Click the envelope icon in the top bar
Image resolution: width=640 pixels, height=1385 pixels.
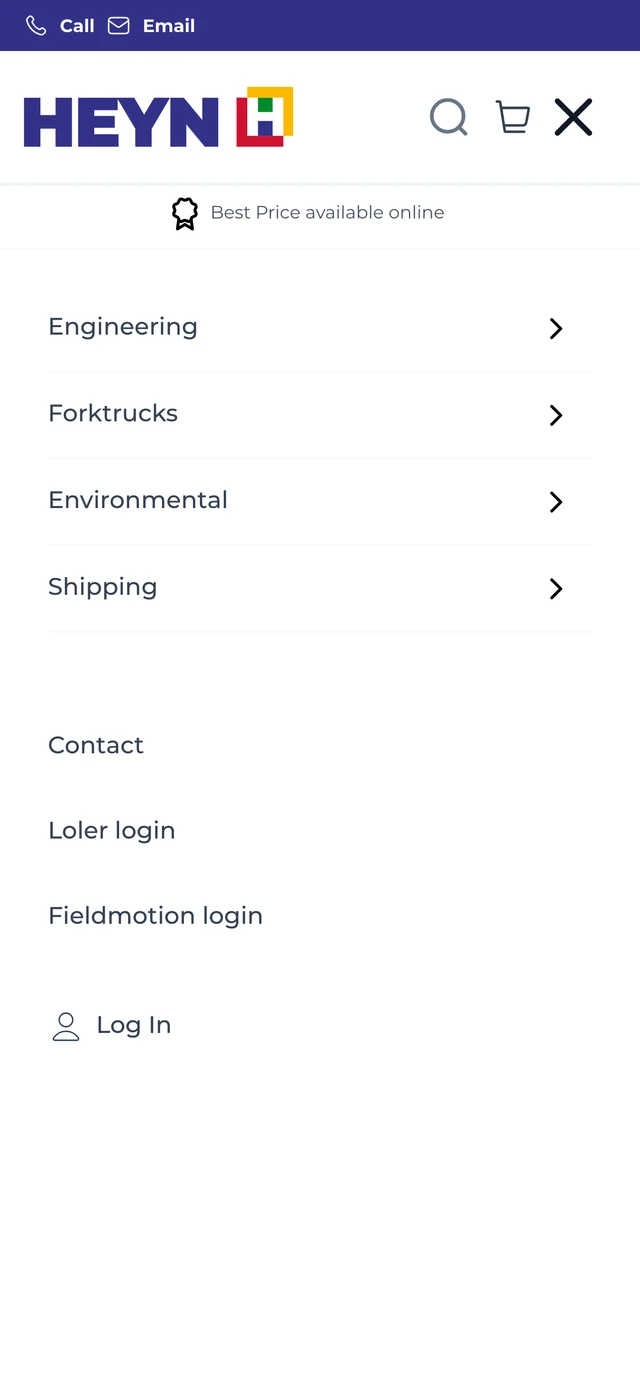pyautogui.click(x=119, y=26)
